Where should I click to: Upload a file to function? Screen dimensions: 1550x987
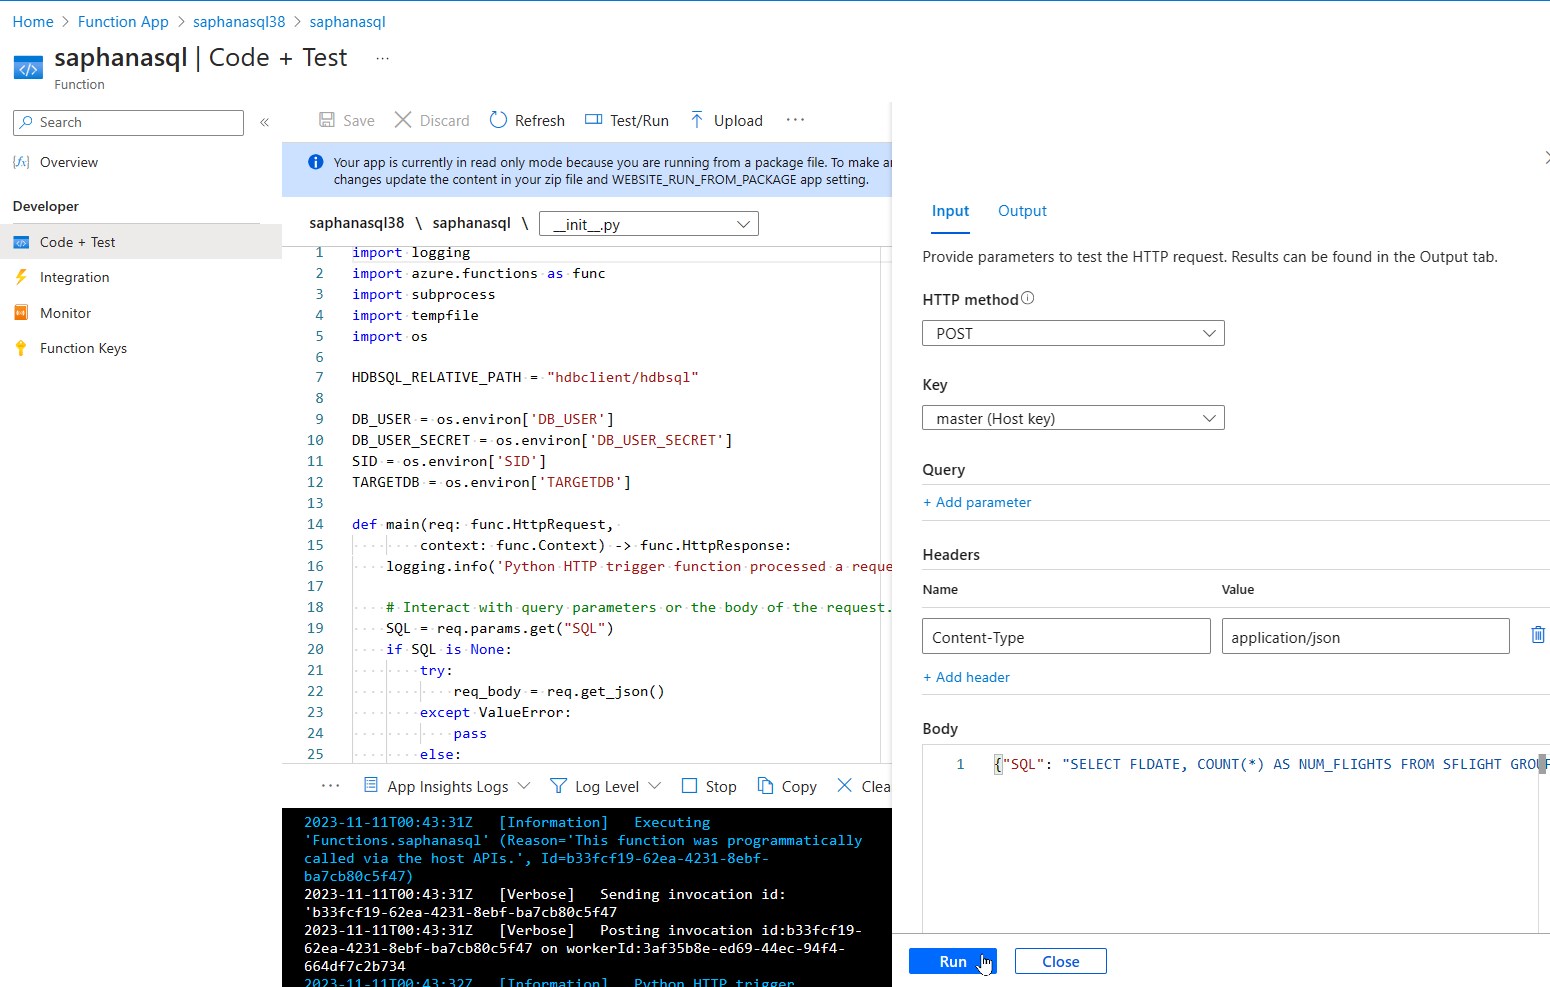[x=726, y=120]
